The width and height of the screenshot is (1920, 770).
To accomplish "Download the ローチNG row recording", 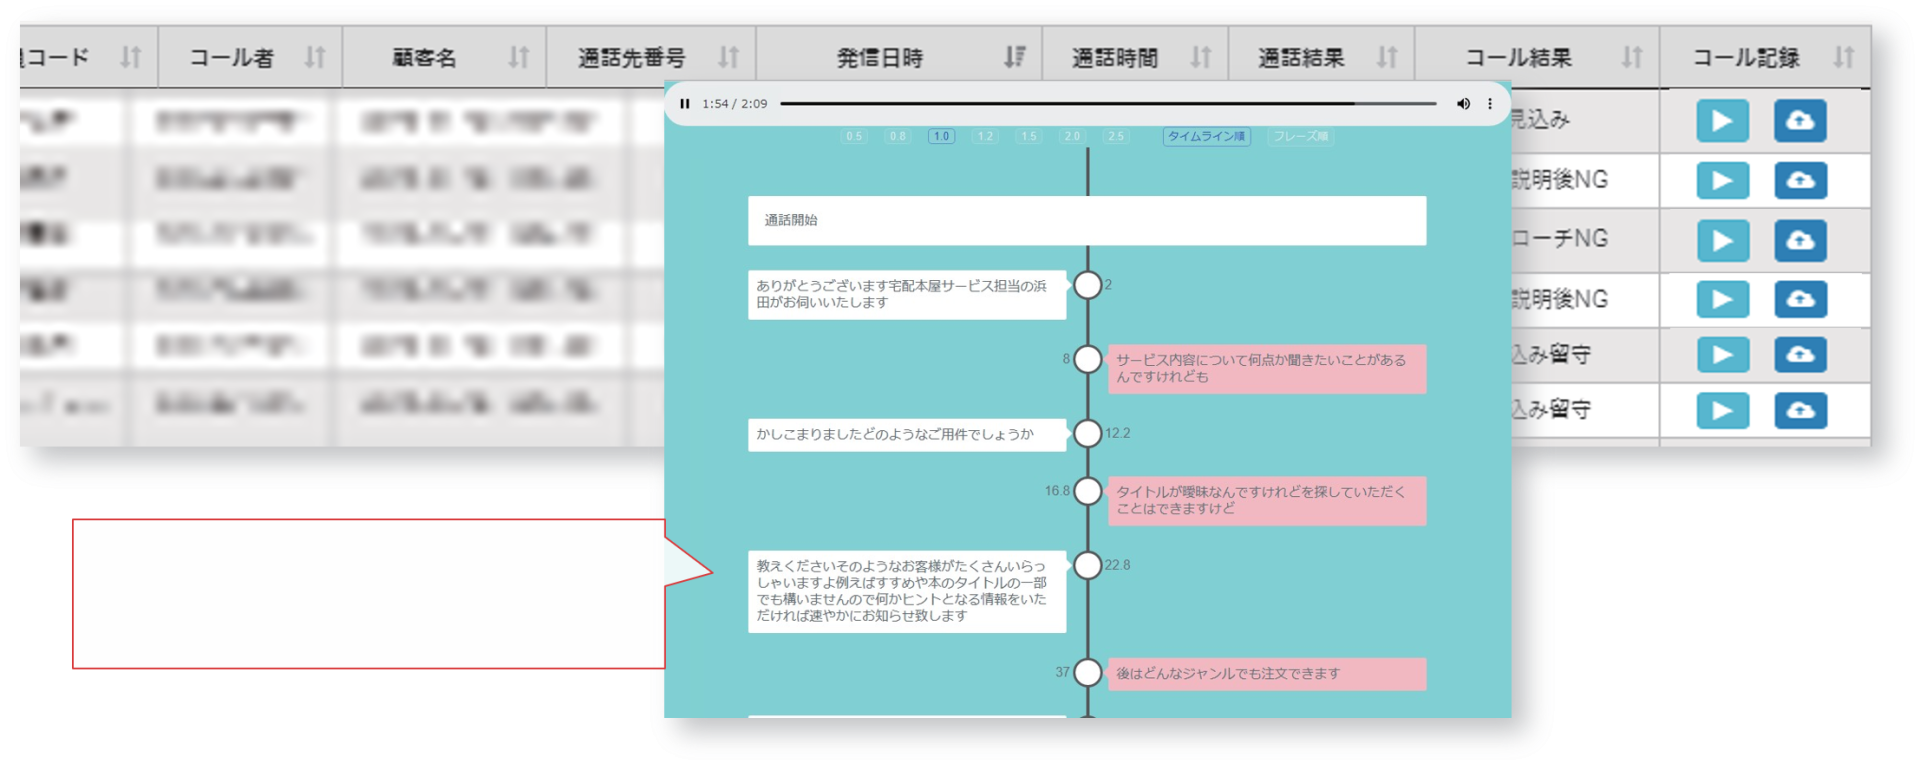I will click(x=1800, y=240).
